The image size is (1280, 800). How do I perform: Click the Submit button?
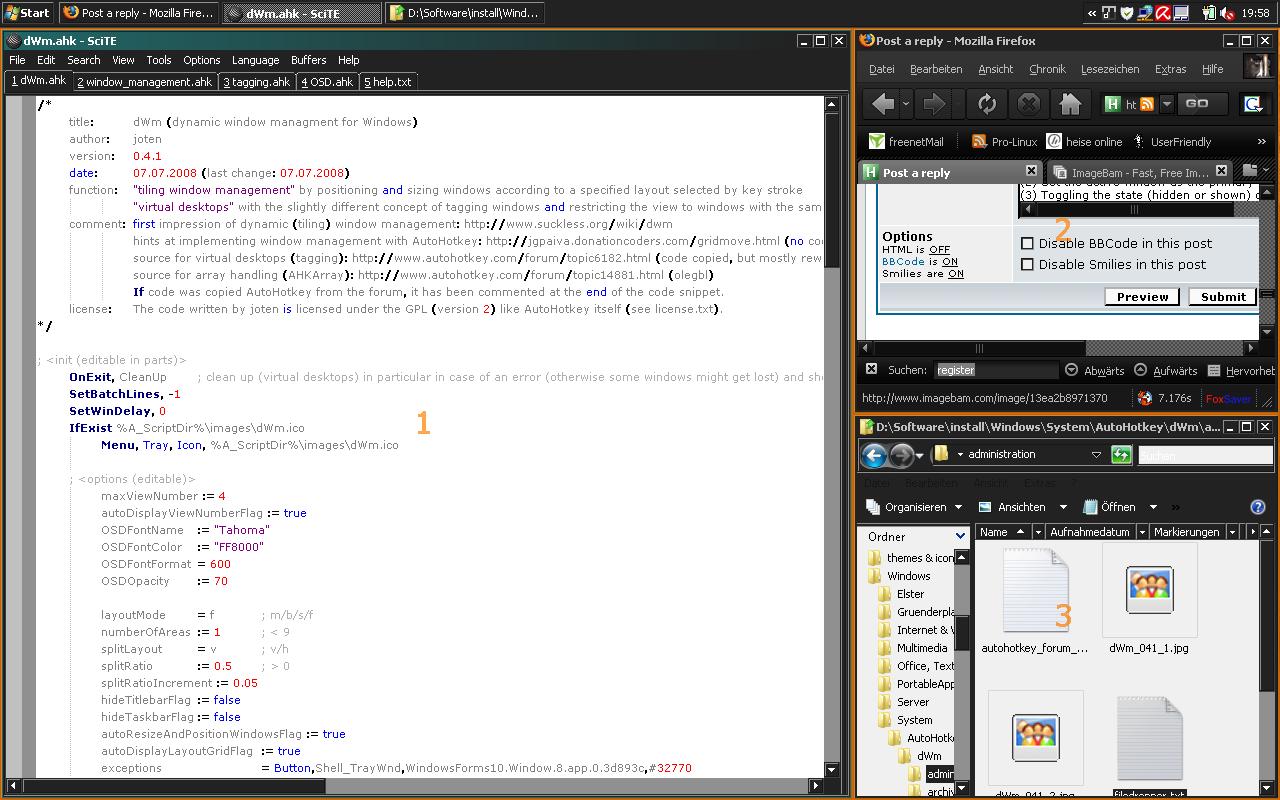(x=1222, y=297)
